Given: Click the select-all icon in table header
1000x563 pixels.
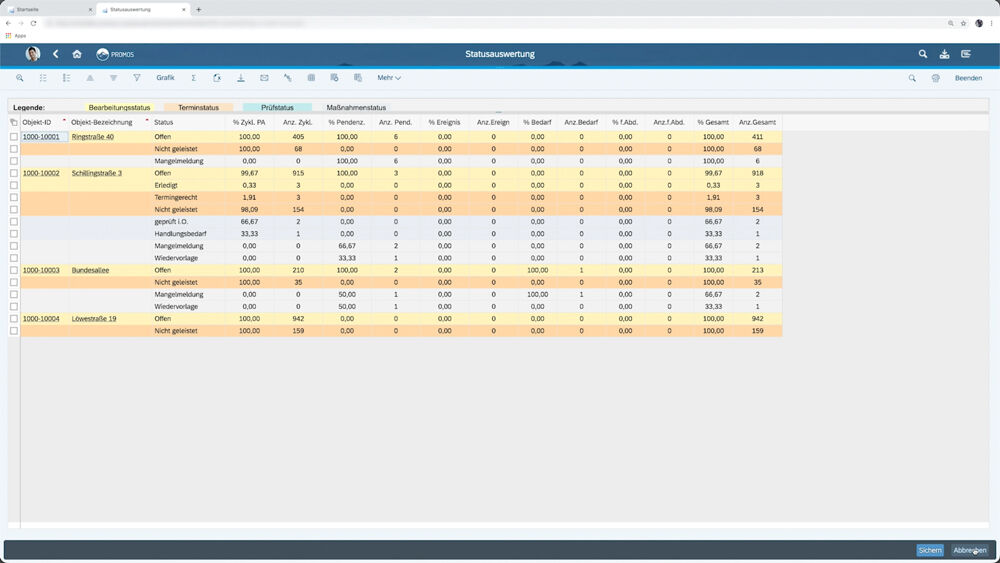Looking at the screenshot, I should tap(14, 122).
